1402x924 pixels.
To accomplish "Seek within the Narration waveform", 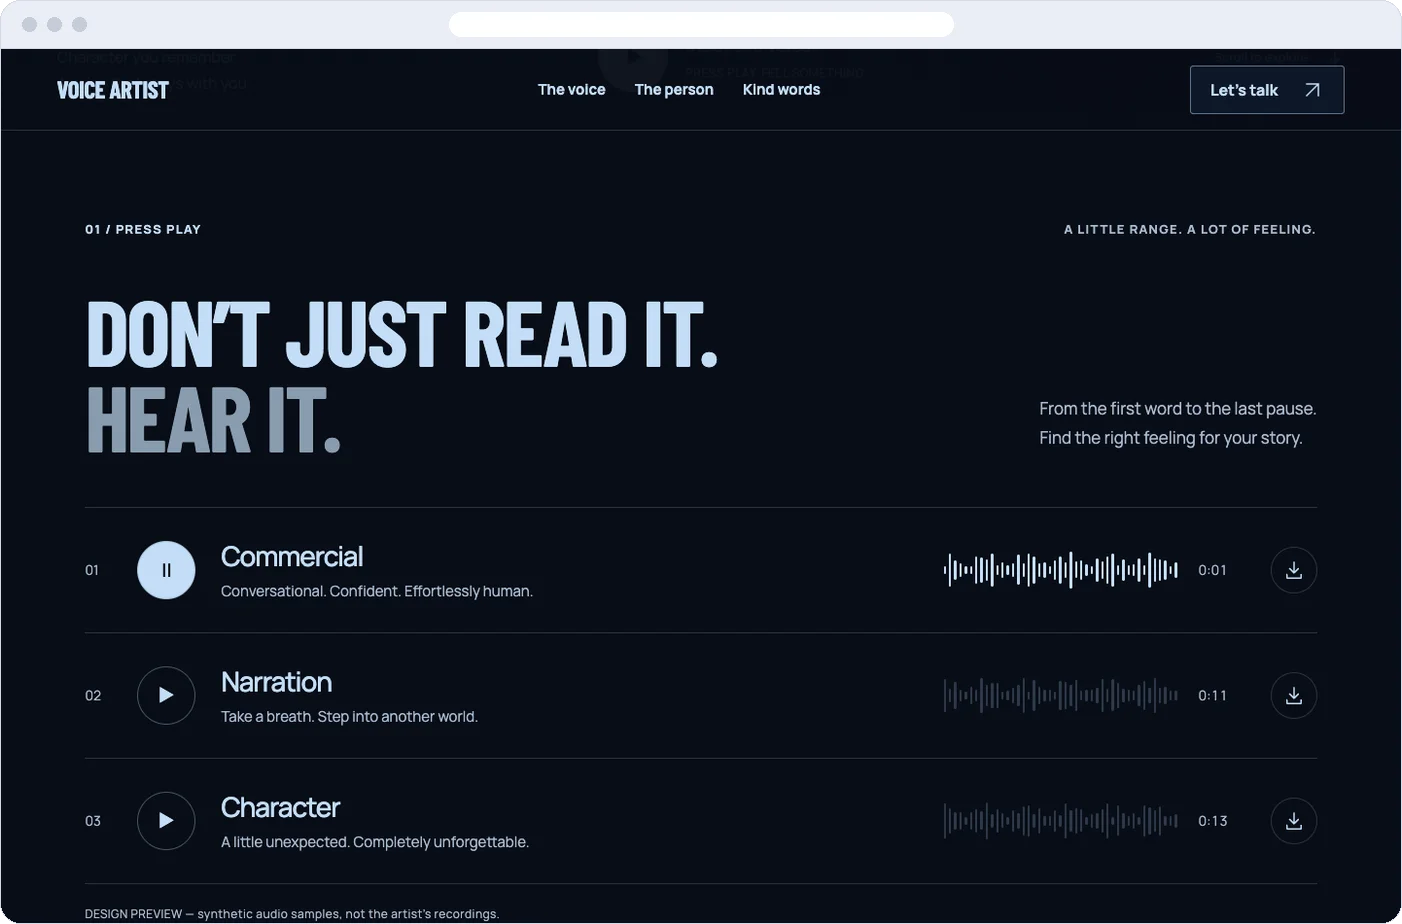I will click(1061, 695).
